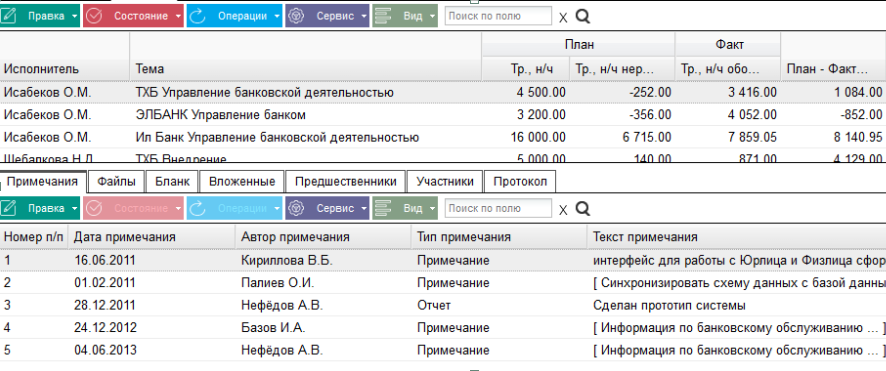Clear the notes search field with X
The height and width of the screenshot is (371, 886).
[563, 209]
